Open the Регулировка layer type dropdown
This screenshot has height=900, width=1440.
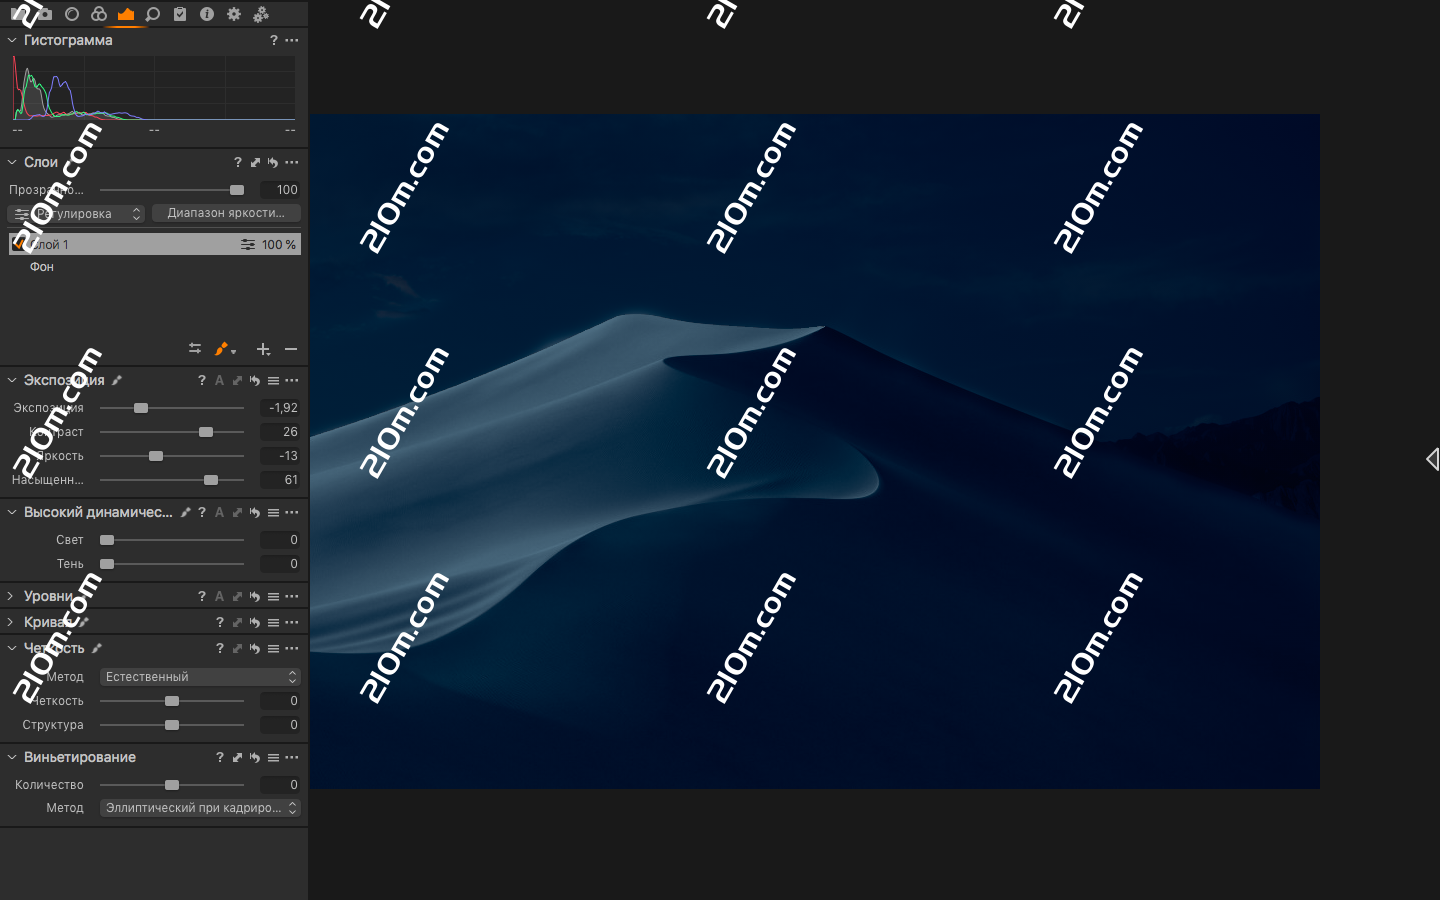pyautogui.click(x=75, y=213)
